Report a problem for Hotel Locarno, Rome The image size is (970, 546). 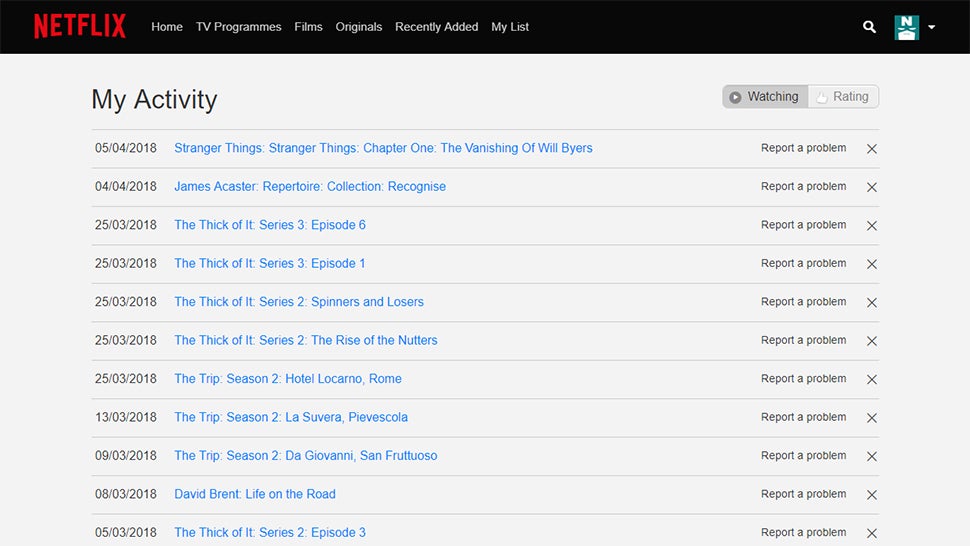click(804, 378)
